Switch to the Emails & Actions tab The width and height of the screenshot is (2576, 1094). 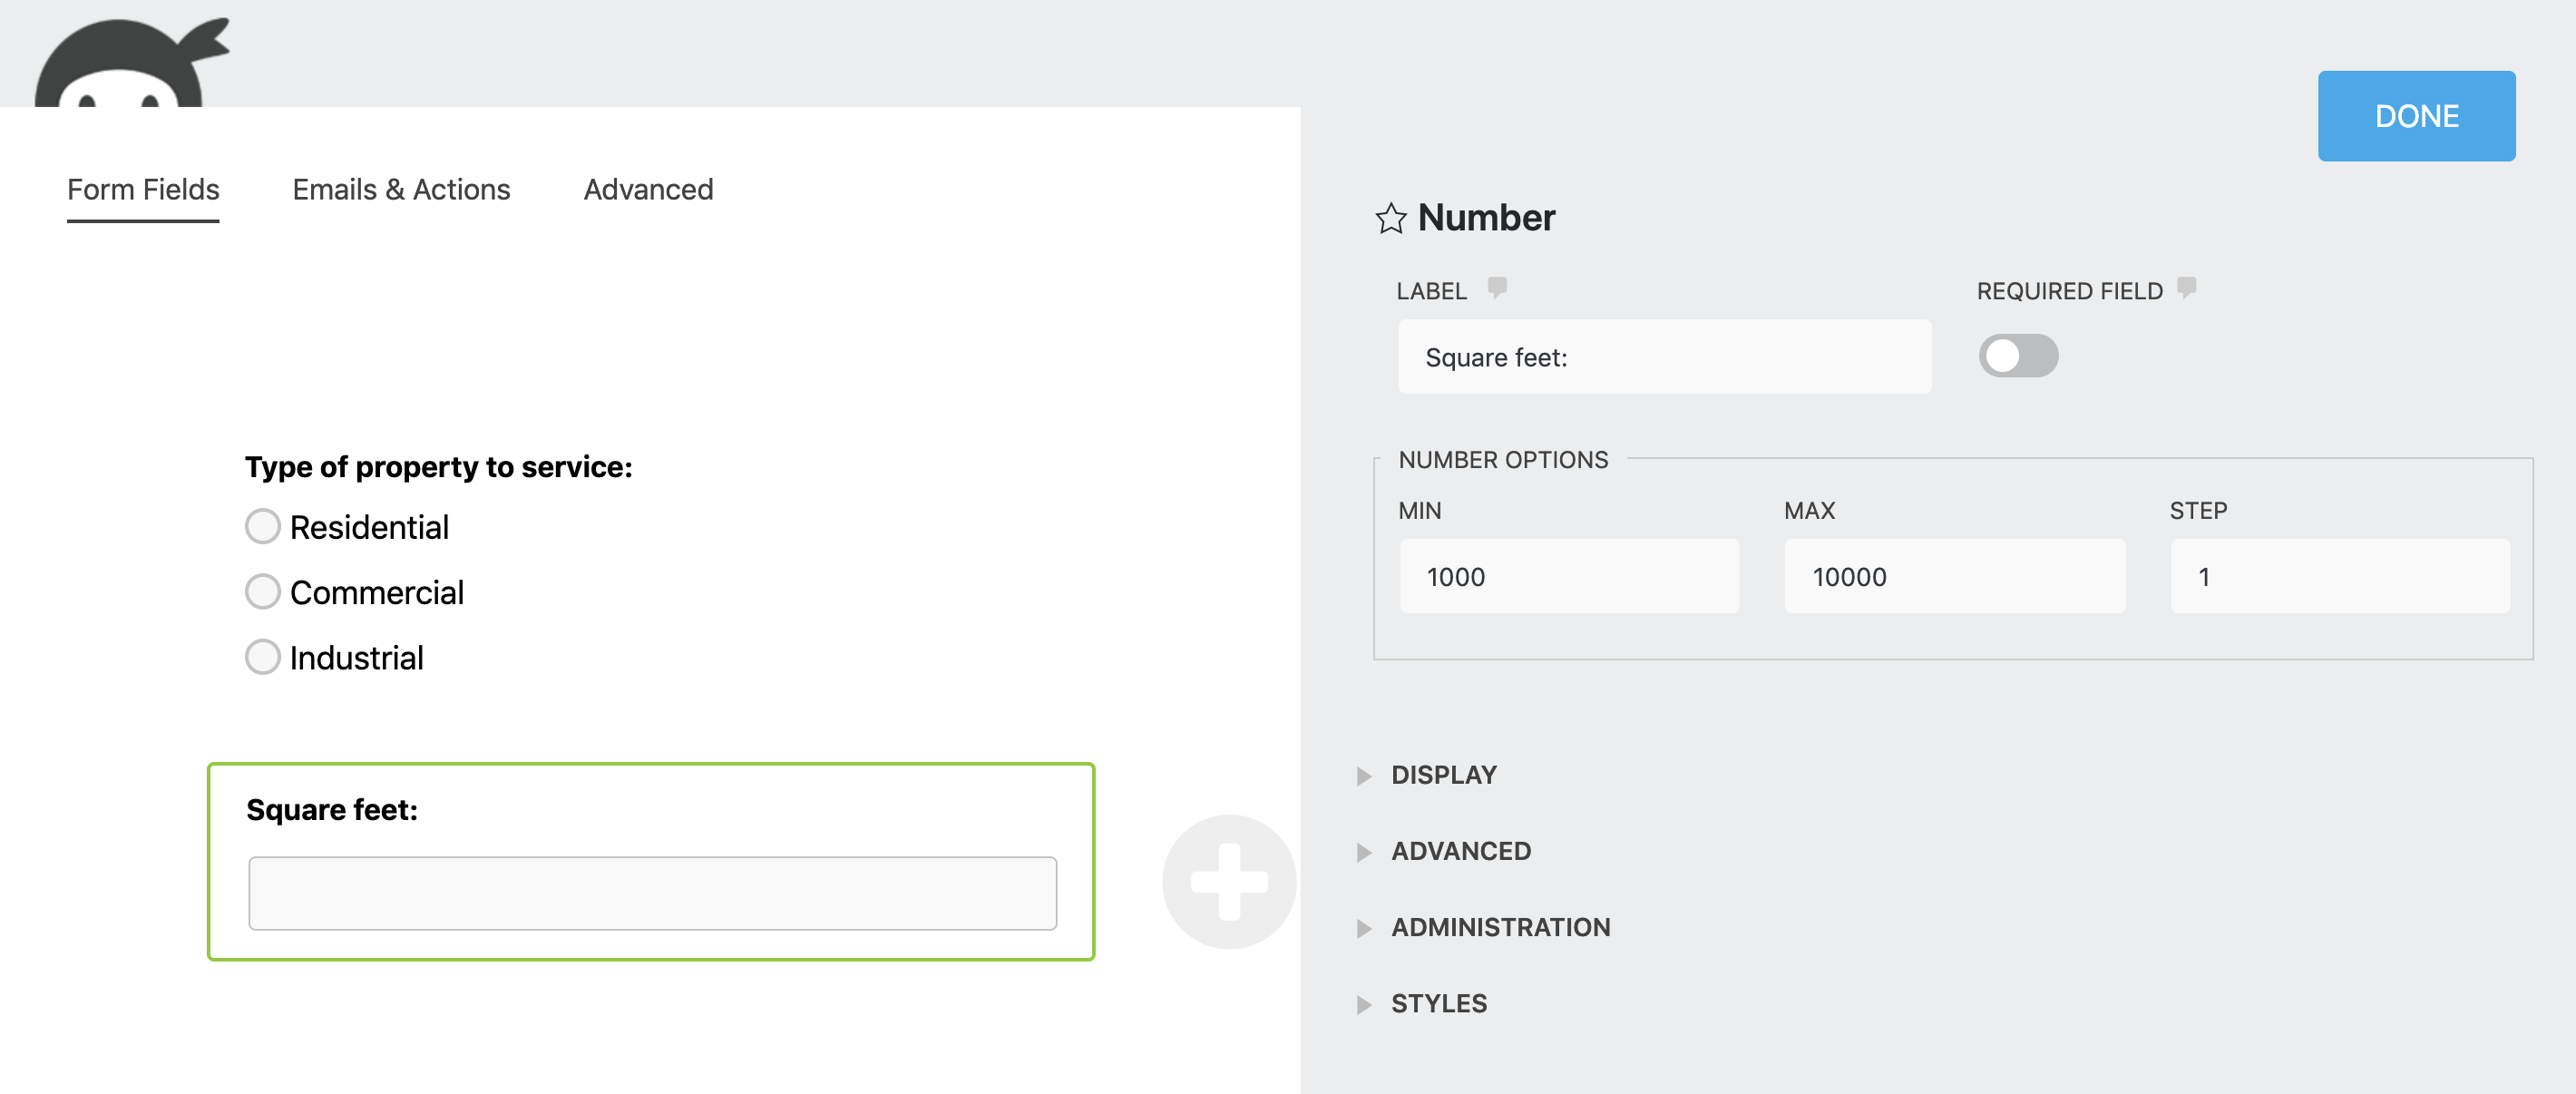point(400,189)
